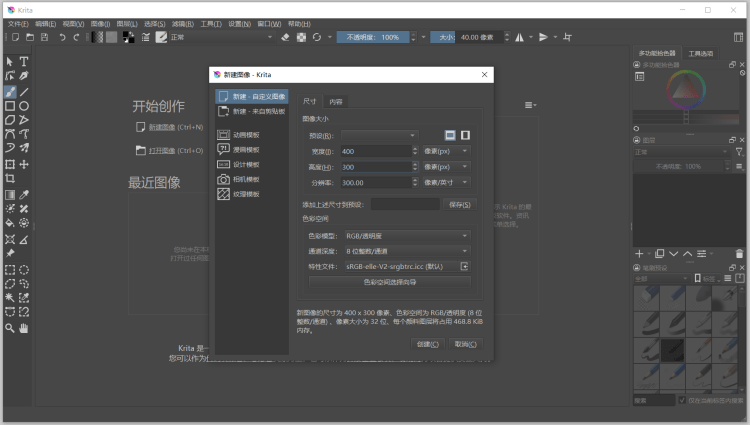Click the reload brush preset icon
The width and height of the screenshot is (750, 425).
(317, 37)
